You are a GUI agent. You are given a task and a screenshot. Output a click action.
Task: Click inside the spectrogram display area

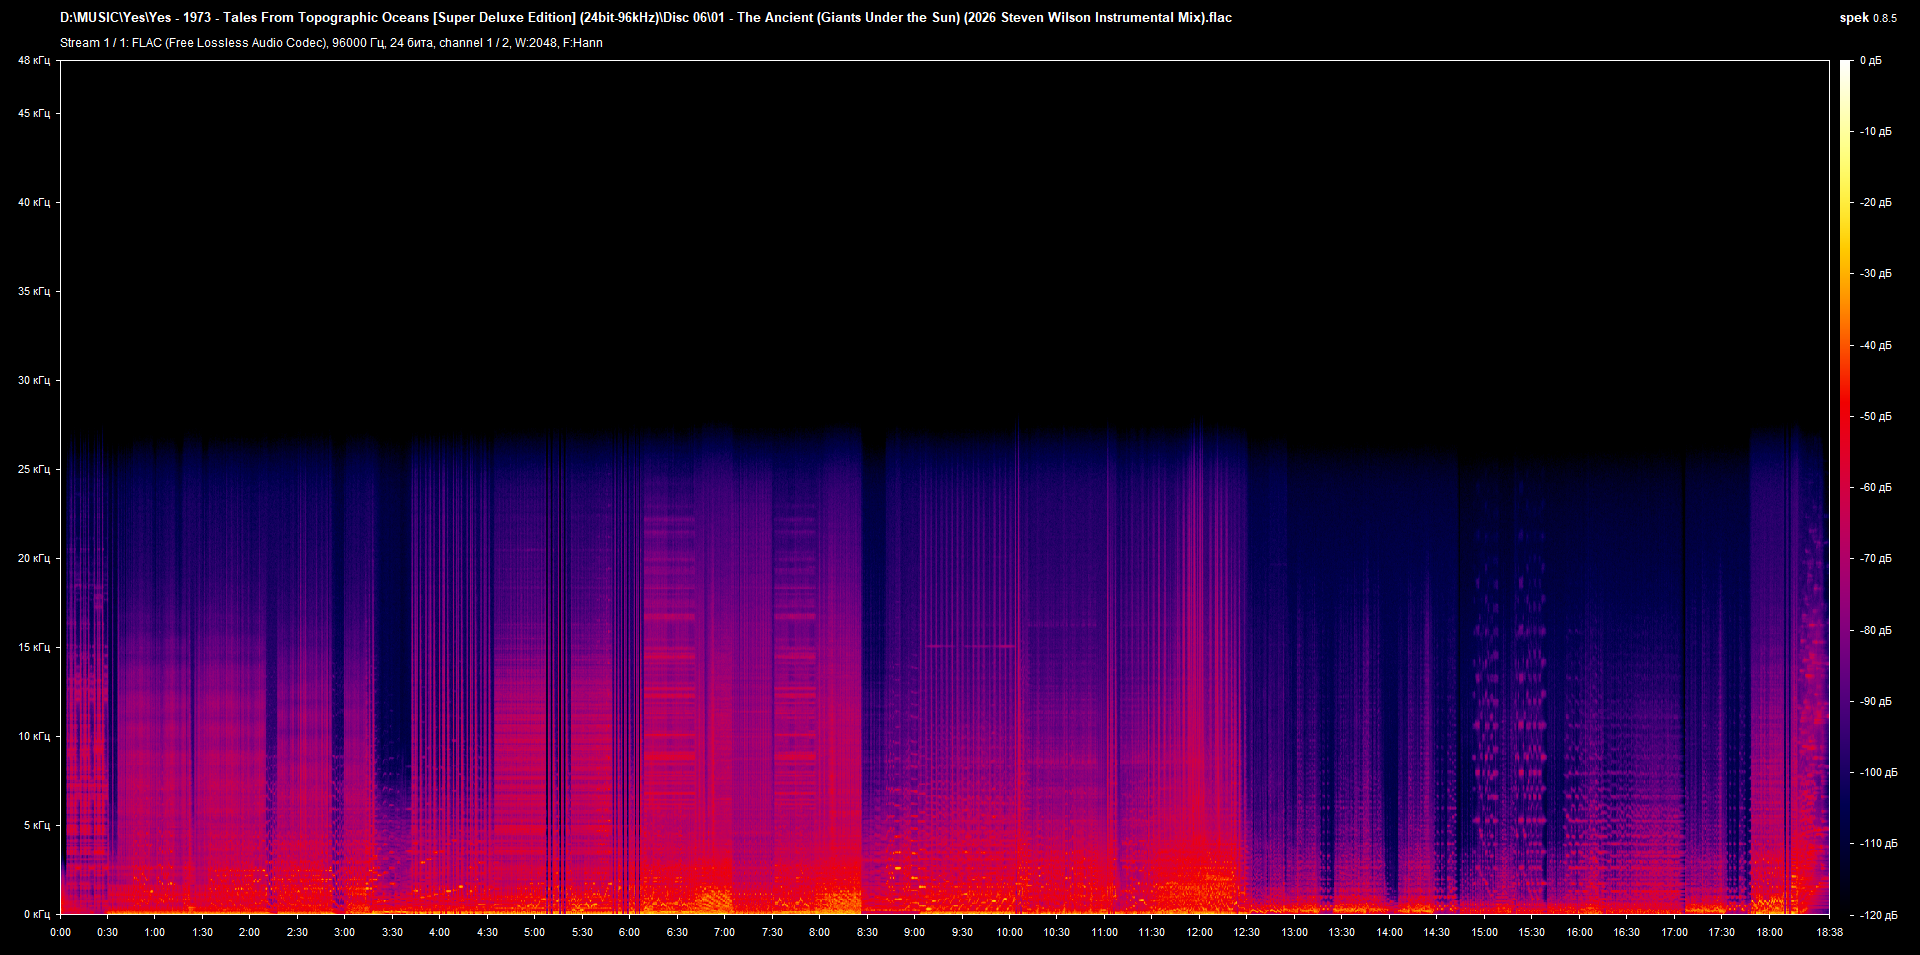[945, 487]
